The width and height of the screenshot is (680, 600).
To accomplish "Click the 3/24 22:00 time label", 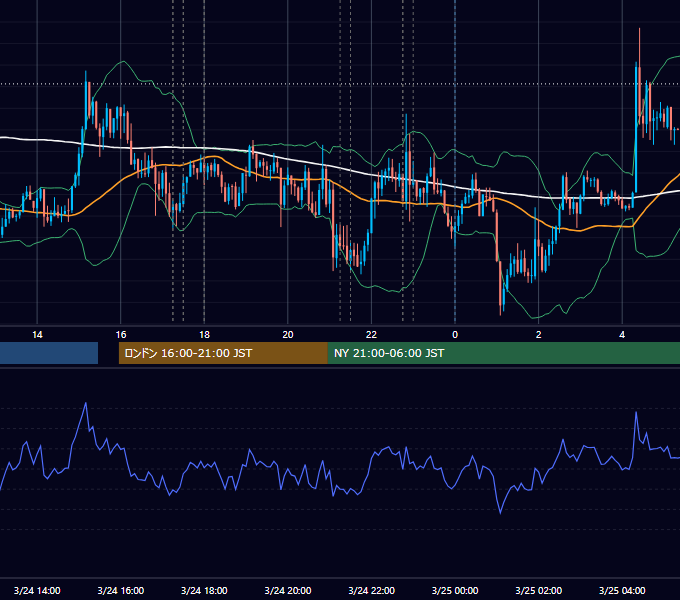I will (372, 590).
